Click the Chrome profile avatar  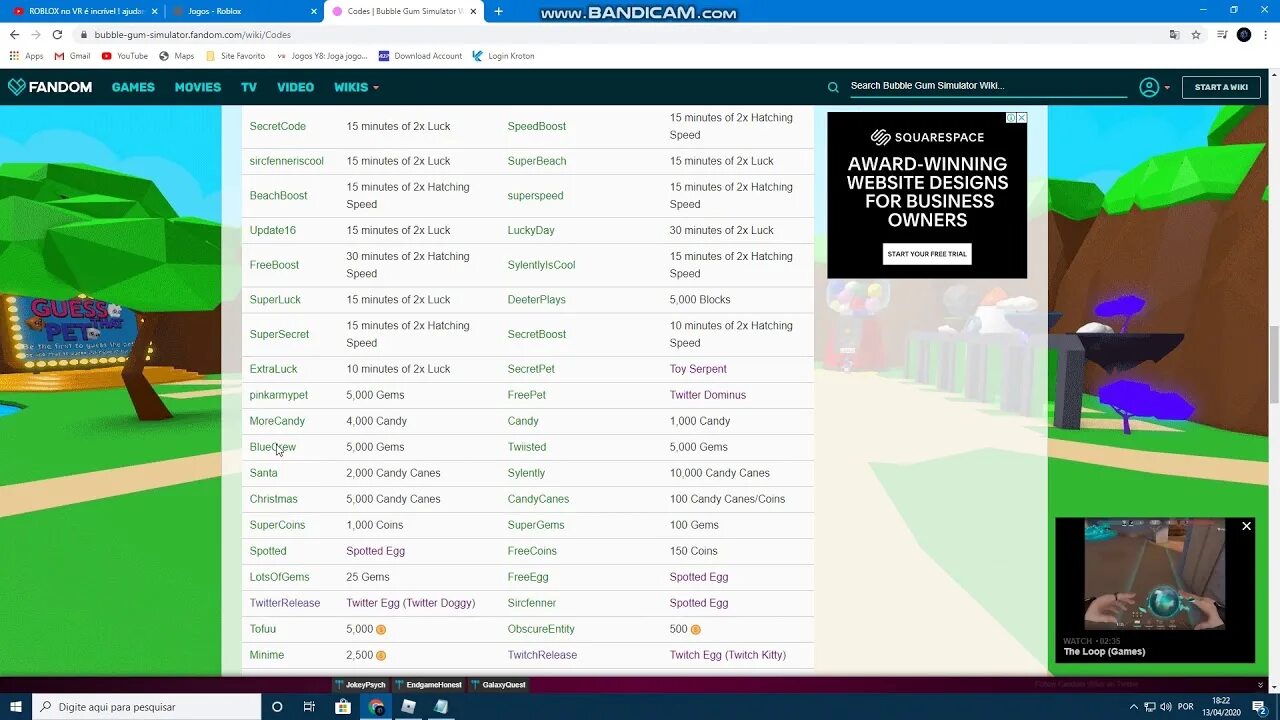1244,34
